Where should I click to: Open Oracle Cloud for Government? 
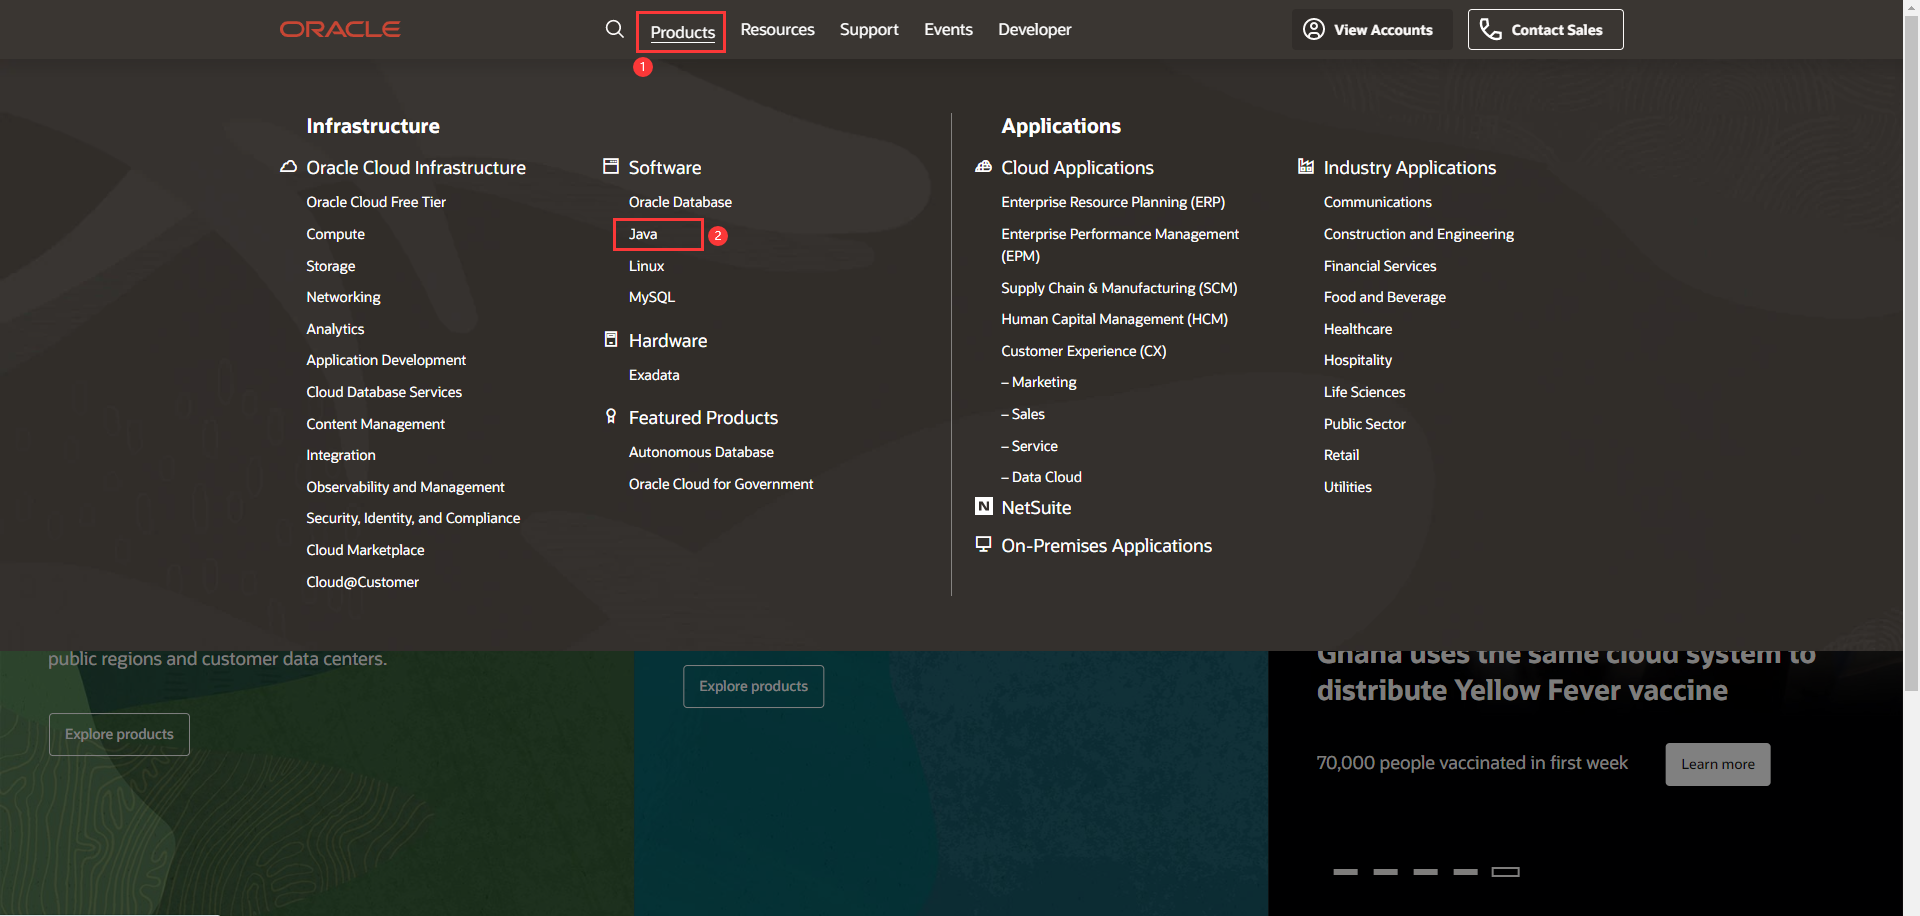pos(721,484)
